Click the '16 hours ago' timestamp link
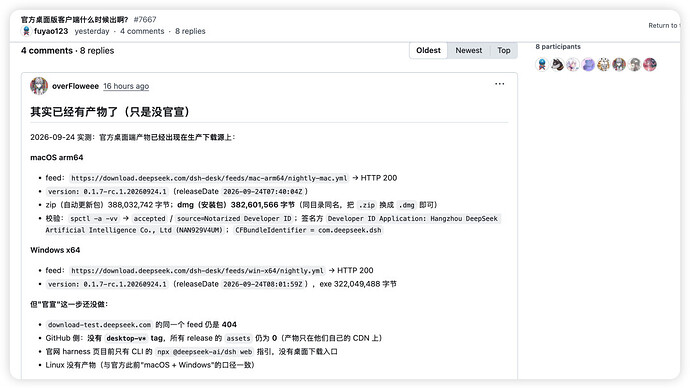The image size is (690, 388). [126, 86]
